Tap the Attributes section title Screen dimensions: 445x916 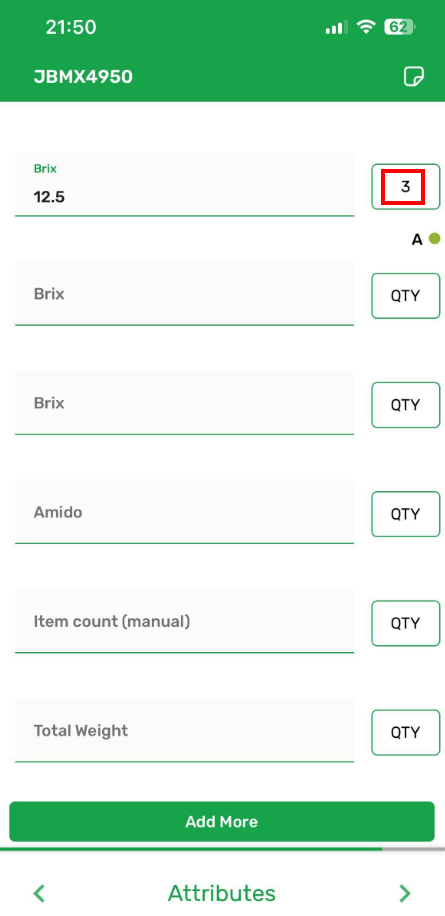[222, 893]
